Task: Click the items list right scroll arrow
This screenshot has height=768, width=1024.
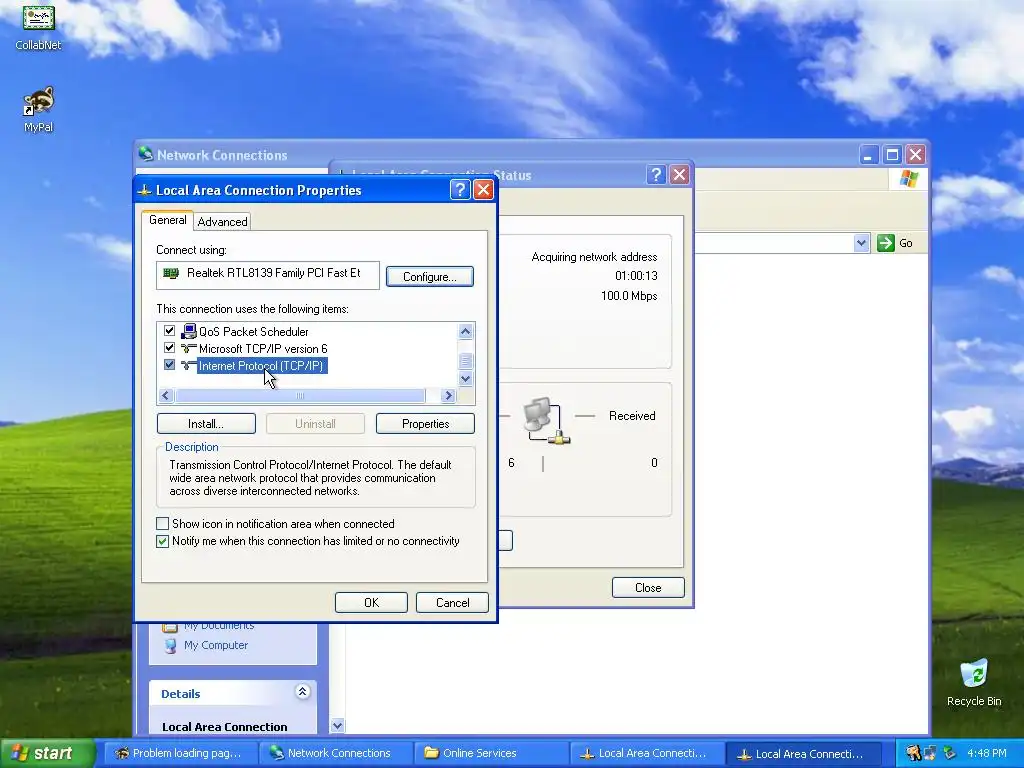Action: point(448,395)
